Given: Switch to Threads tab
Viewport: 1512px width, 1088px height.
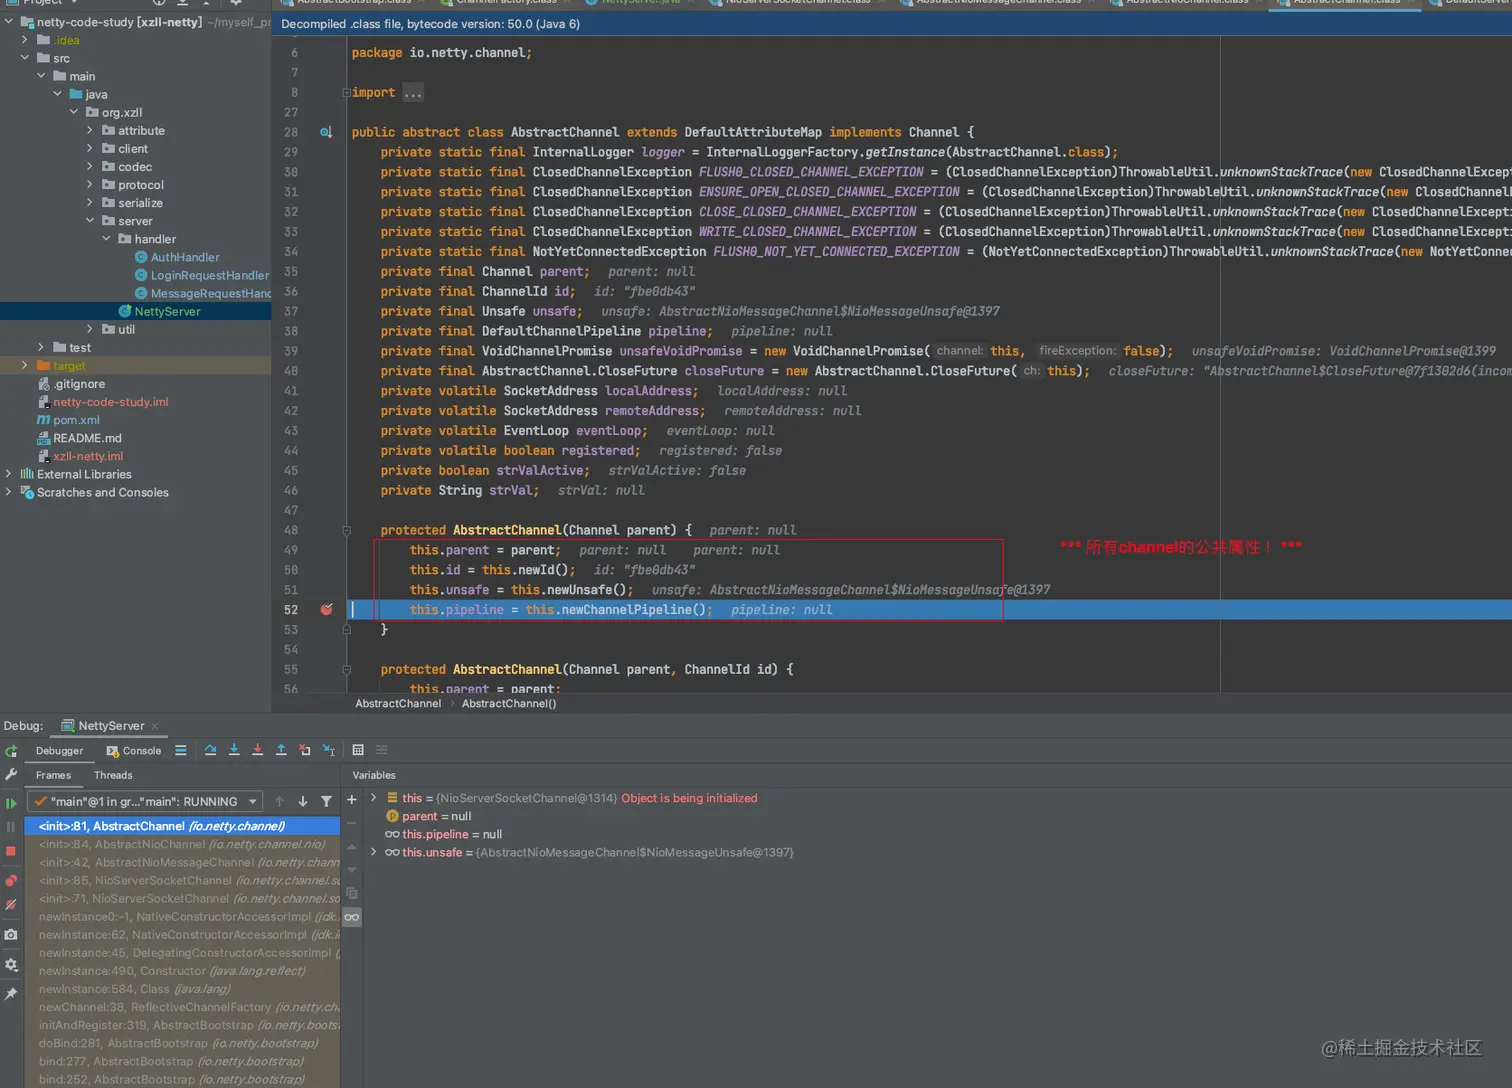Looking at the screenshot, I should 113,775.
